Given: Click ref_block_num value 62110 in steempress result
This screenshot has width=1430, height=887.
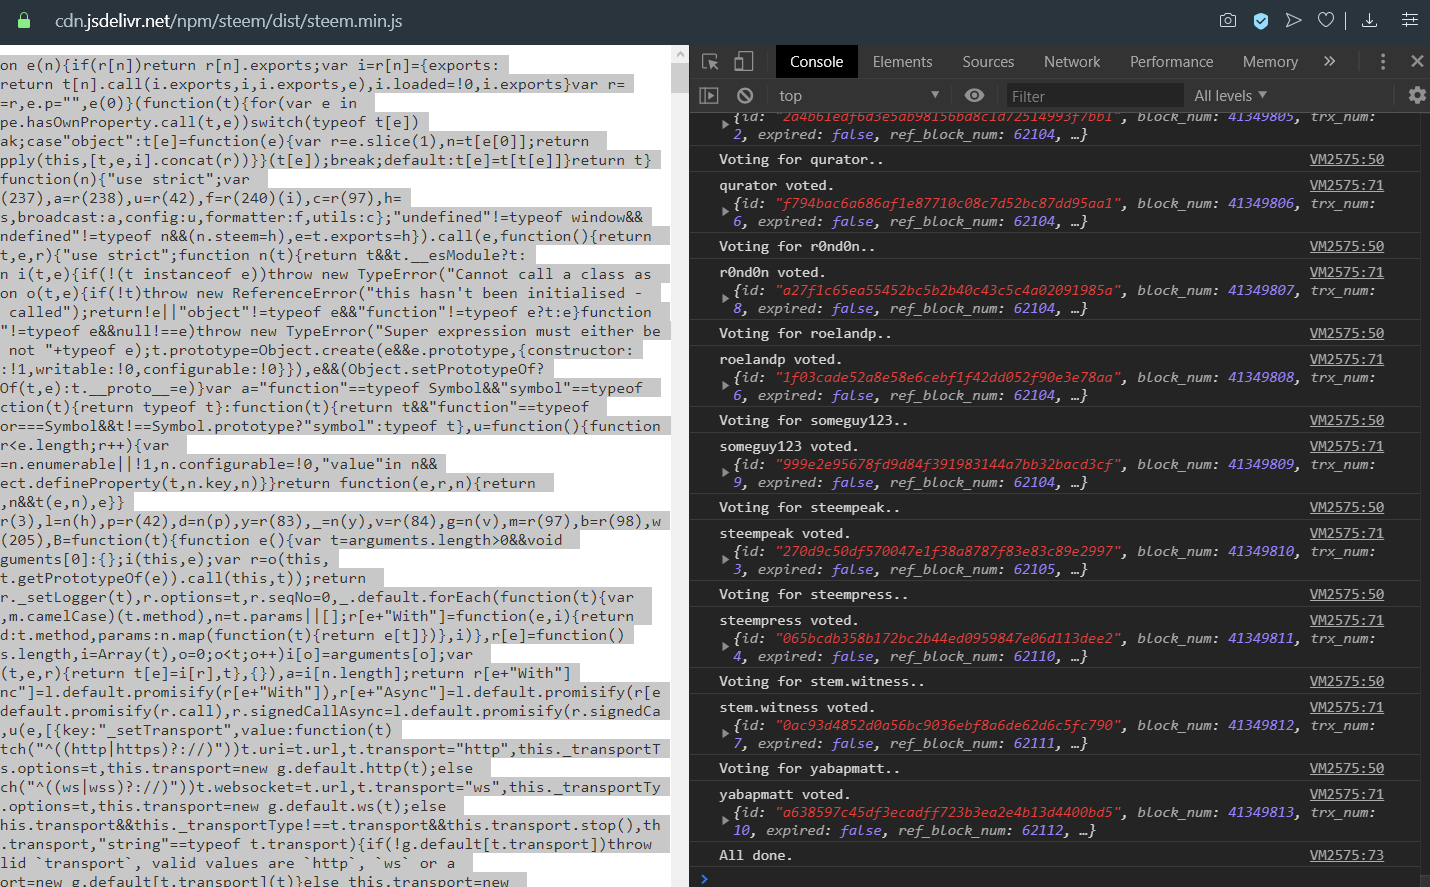Looking at the screenshot, I should pyautogui.click(x=1034, y=657).
